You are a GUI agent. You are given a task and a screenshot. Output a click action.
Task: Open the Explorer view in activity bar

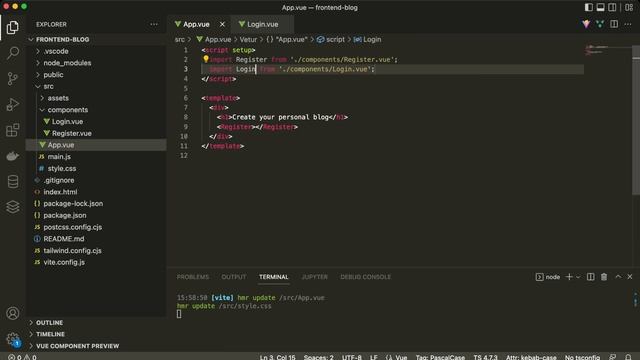click(13, 27)
